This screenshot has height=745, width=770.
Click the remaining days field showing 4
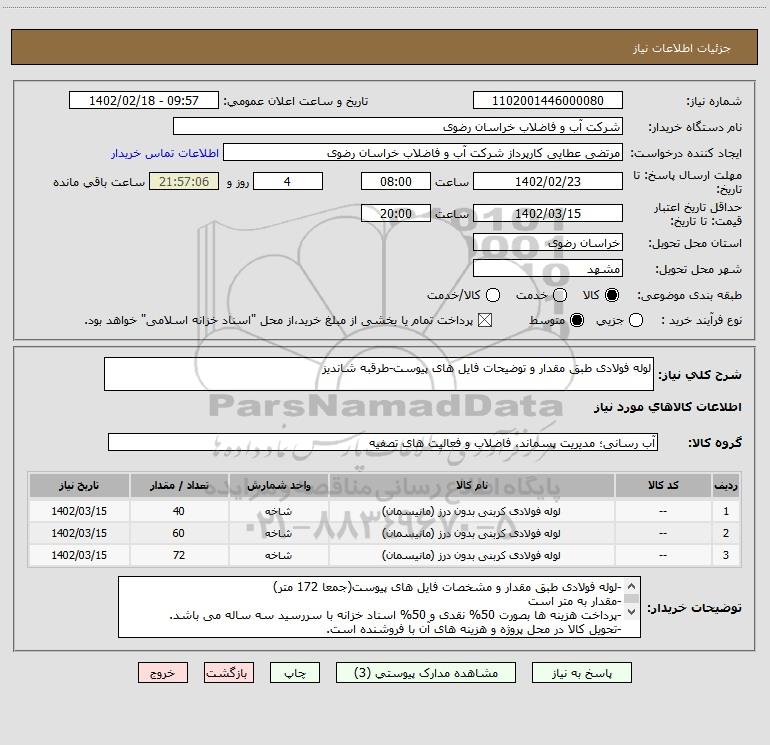288,181
